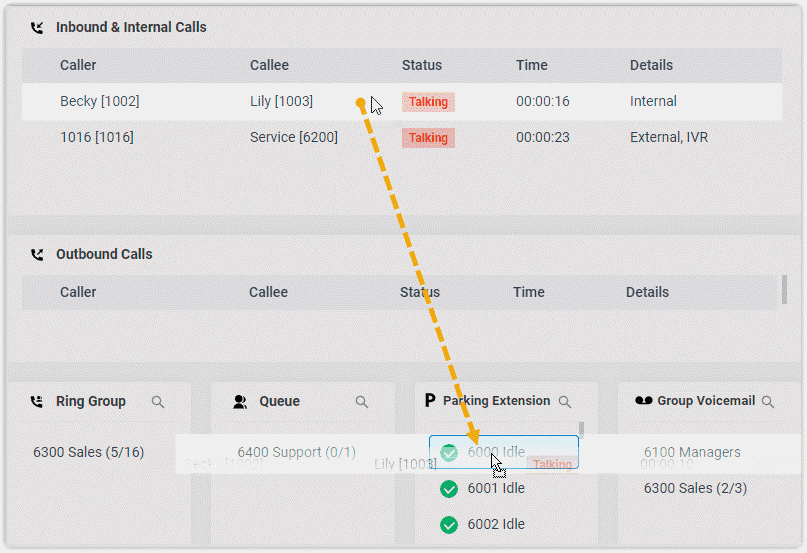This screenshot has width=807, height=553.
Task: Click the 6001 Idle green check icon
Action: coord(449,489)
